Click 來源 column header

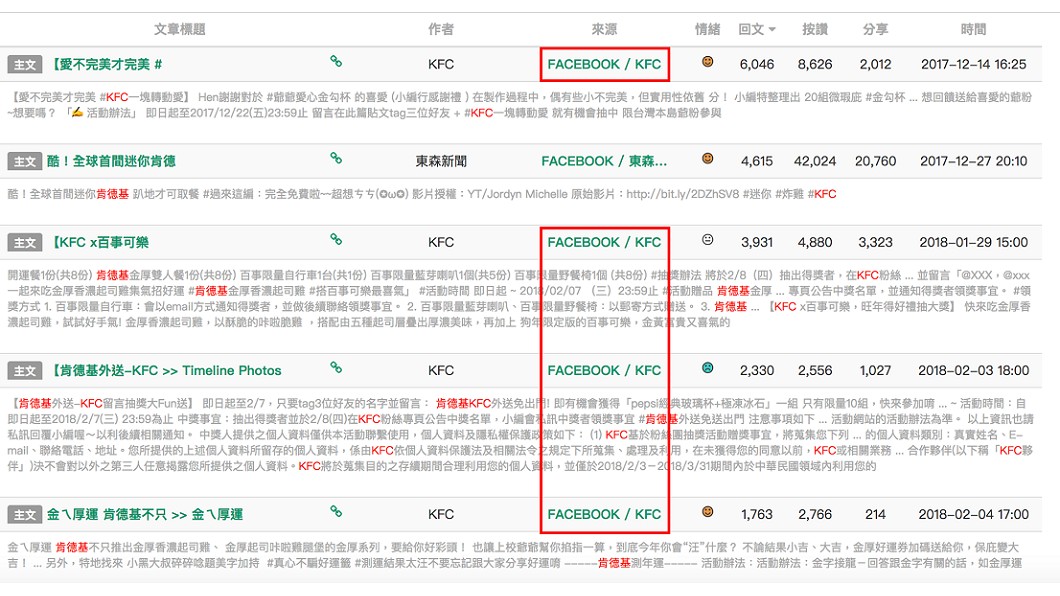click(x=604, y=29)
